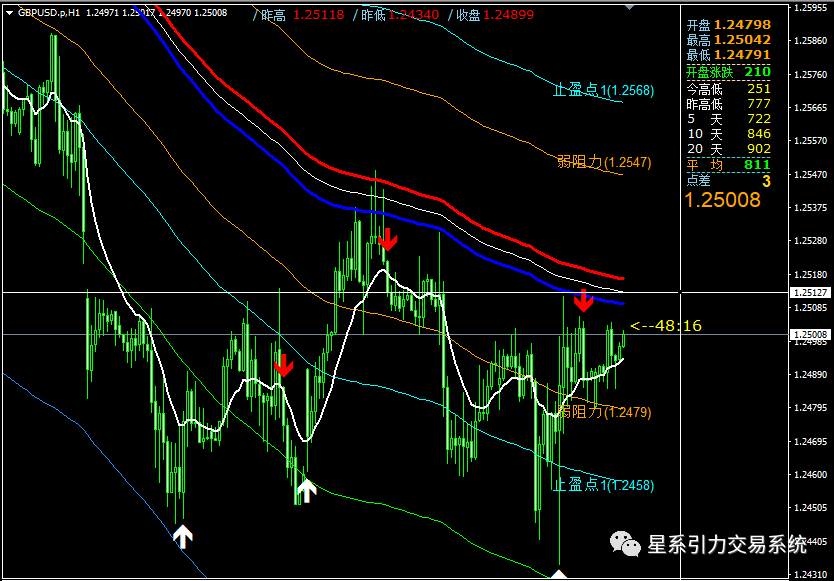Click the 1.25127 horizontal line price tag

(812, 293)
